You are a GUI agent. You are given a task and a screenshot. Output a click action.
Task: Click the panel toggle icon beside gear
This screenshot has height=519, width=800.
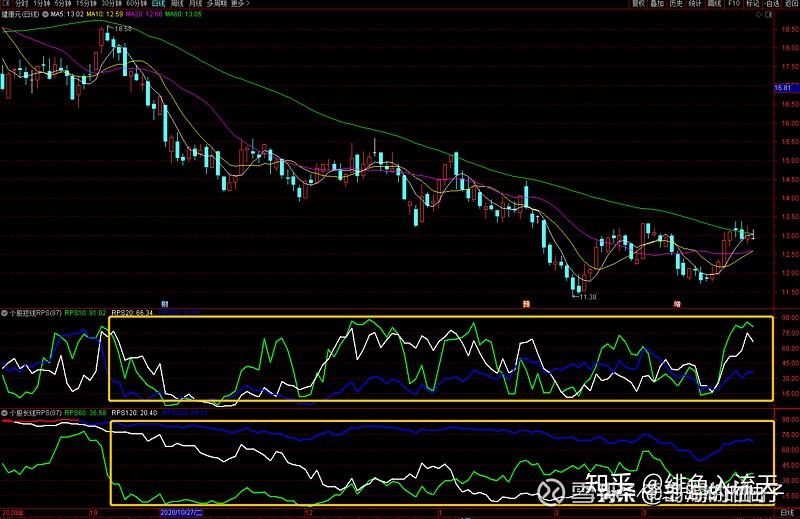coord(769,14)
